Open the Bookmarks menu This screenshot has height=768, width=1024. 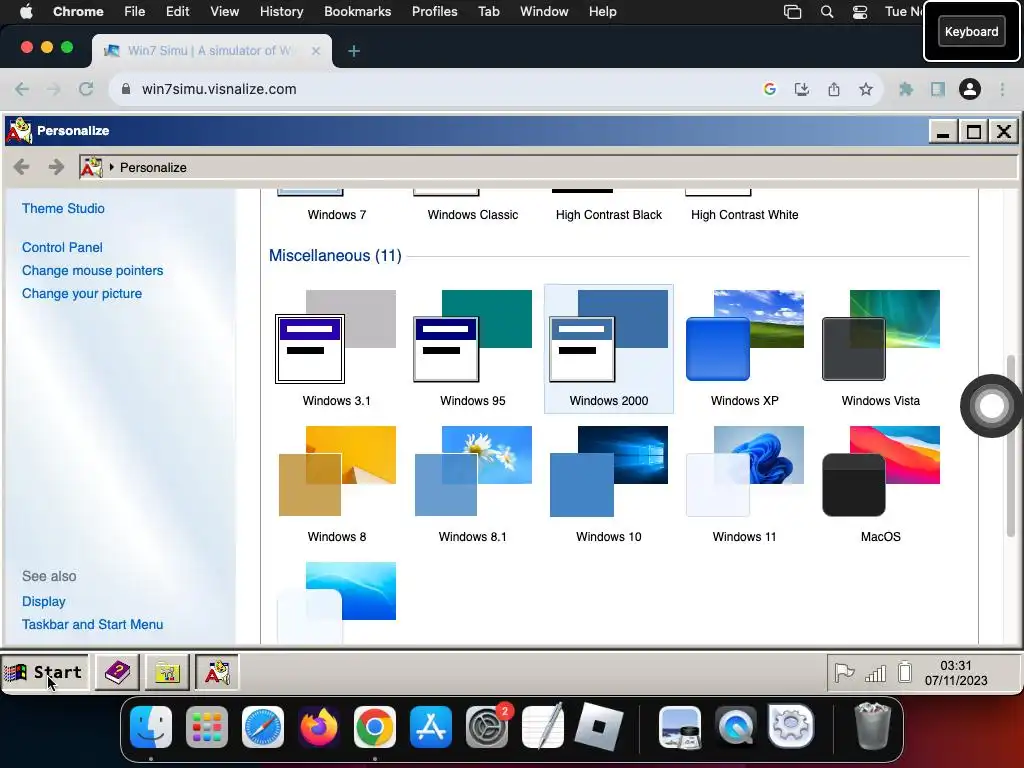357,12
